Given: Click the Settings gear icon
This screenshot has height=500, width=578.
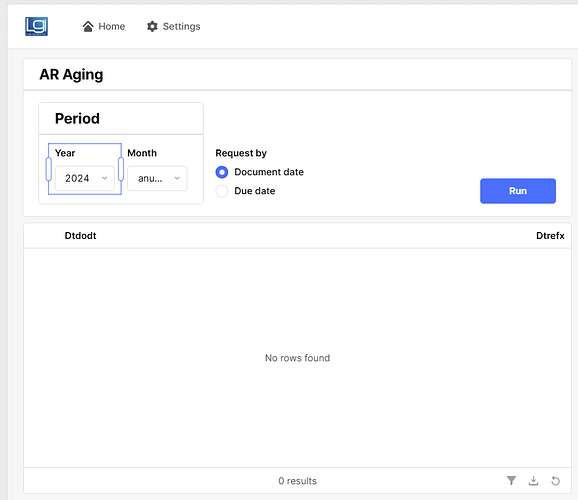Looking at the screenshot, I should (x=152, y=27).
